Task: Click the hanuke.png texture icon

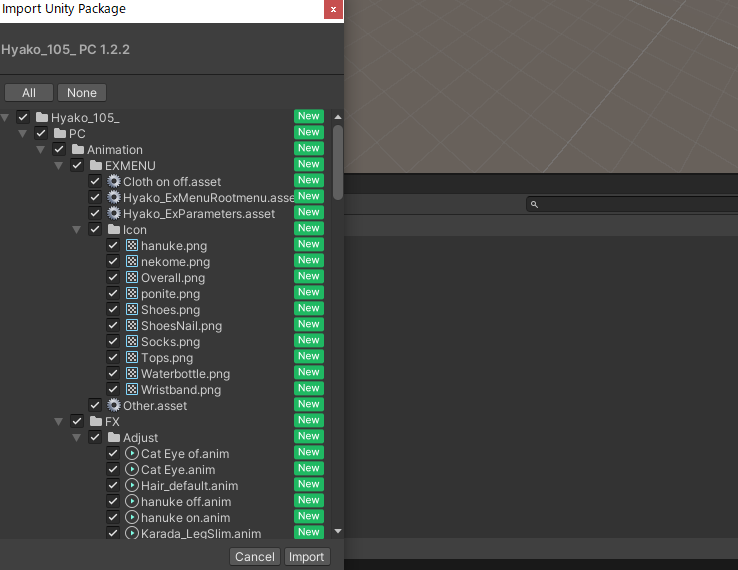Action: tap(132, 245)
